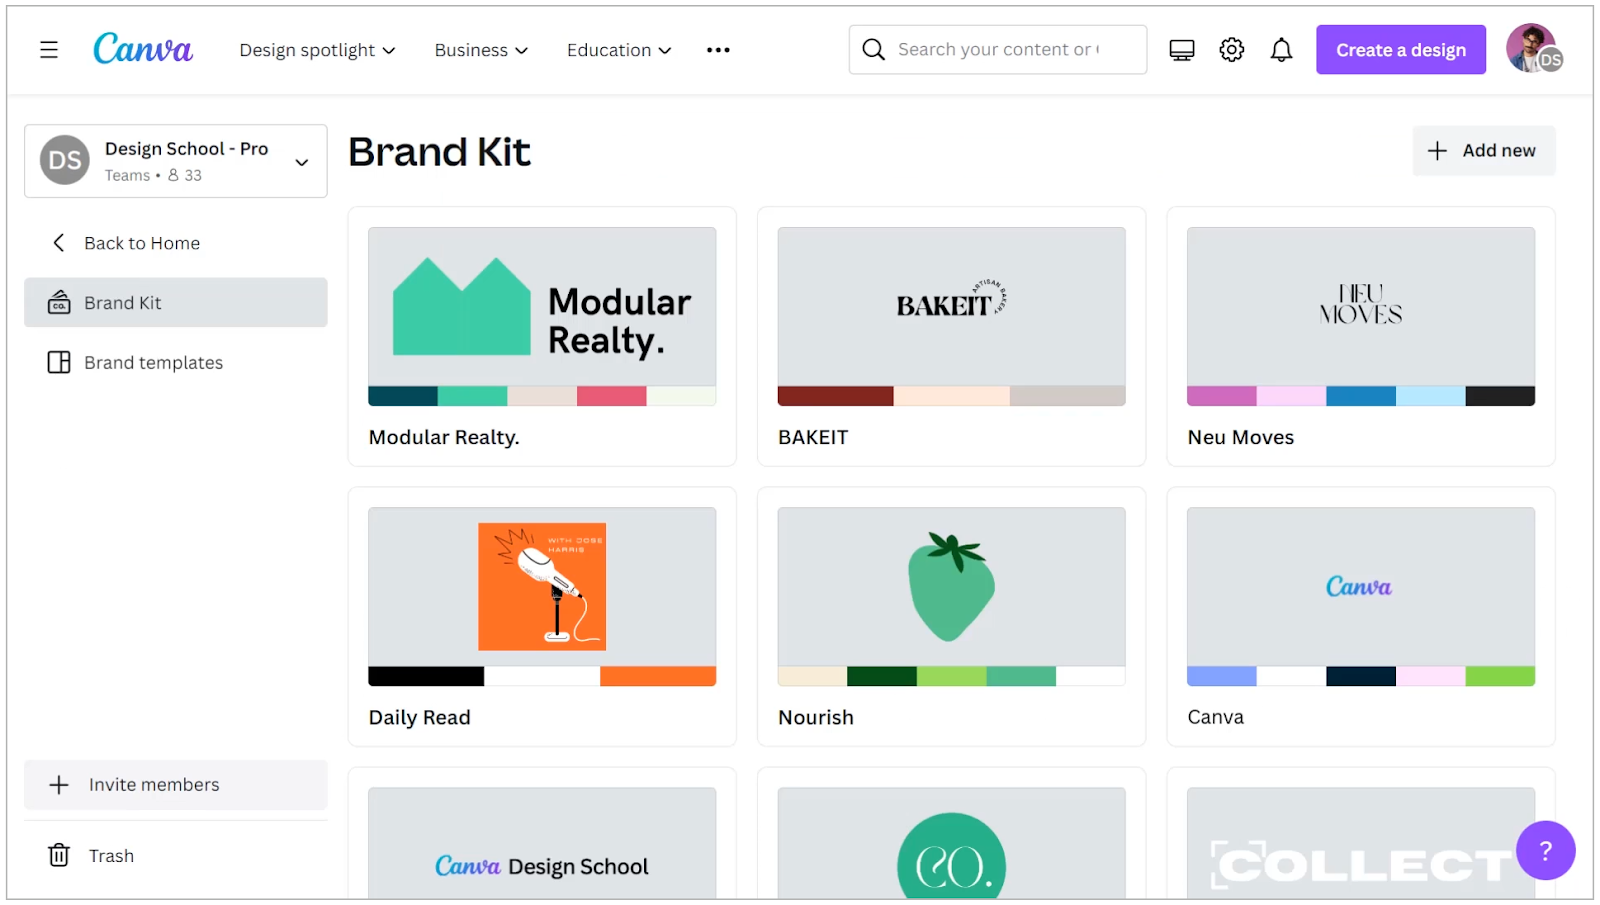Open the Trash from the sidebar
1600x905 pixels.
click(111, 855)
